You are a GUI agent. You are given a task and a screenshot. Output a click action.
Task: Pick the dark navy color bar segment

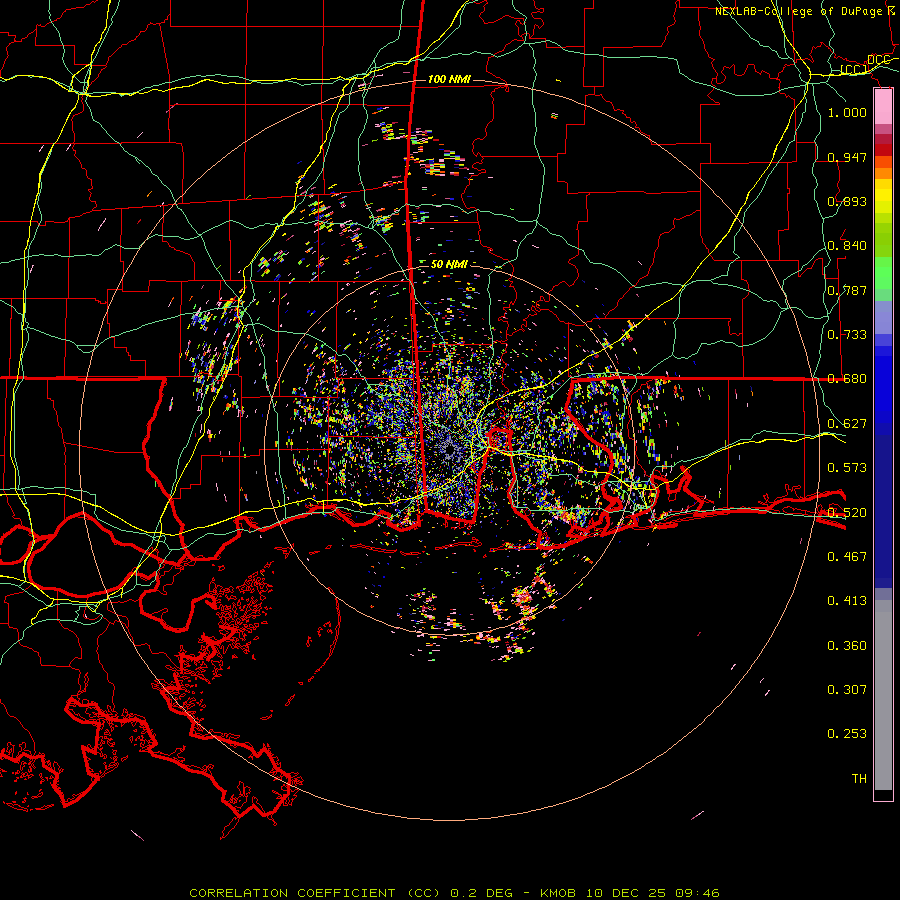click(x=883, y=511)
